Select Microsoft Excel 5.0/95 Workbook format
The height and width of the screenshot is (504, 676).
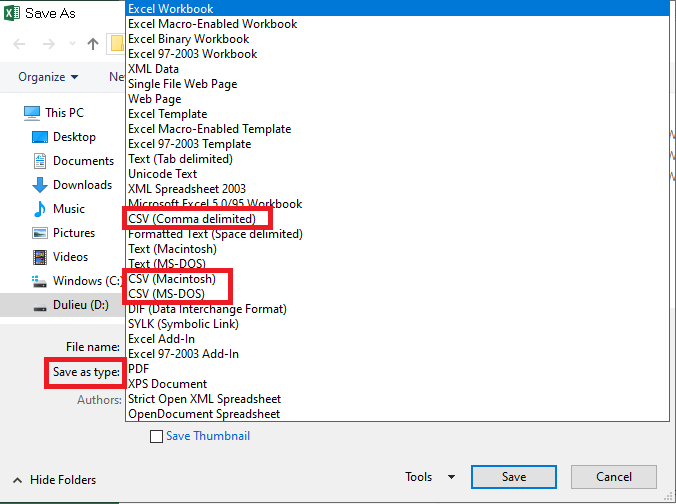point(397,204)
